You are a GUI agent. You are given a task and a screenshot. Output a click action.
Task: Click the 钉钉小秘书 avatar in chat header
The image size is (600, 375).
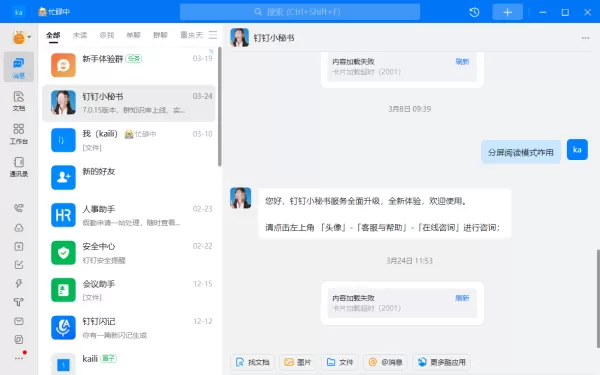pos(240,38)
